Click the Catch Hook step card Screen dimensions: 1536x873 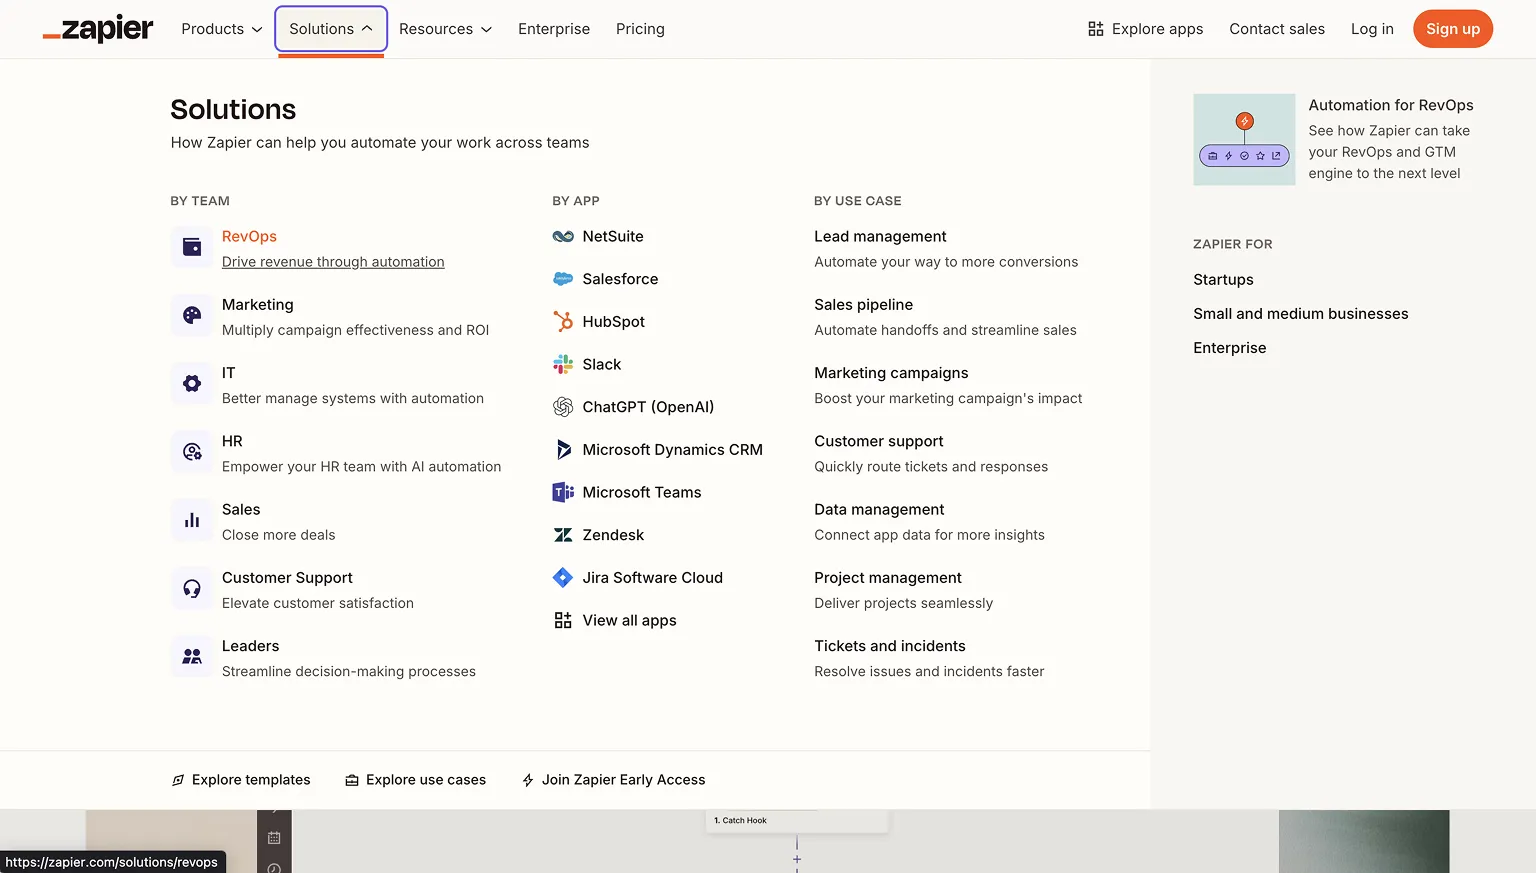coord(797,821)
